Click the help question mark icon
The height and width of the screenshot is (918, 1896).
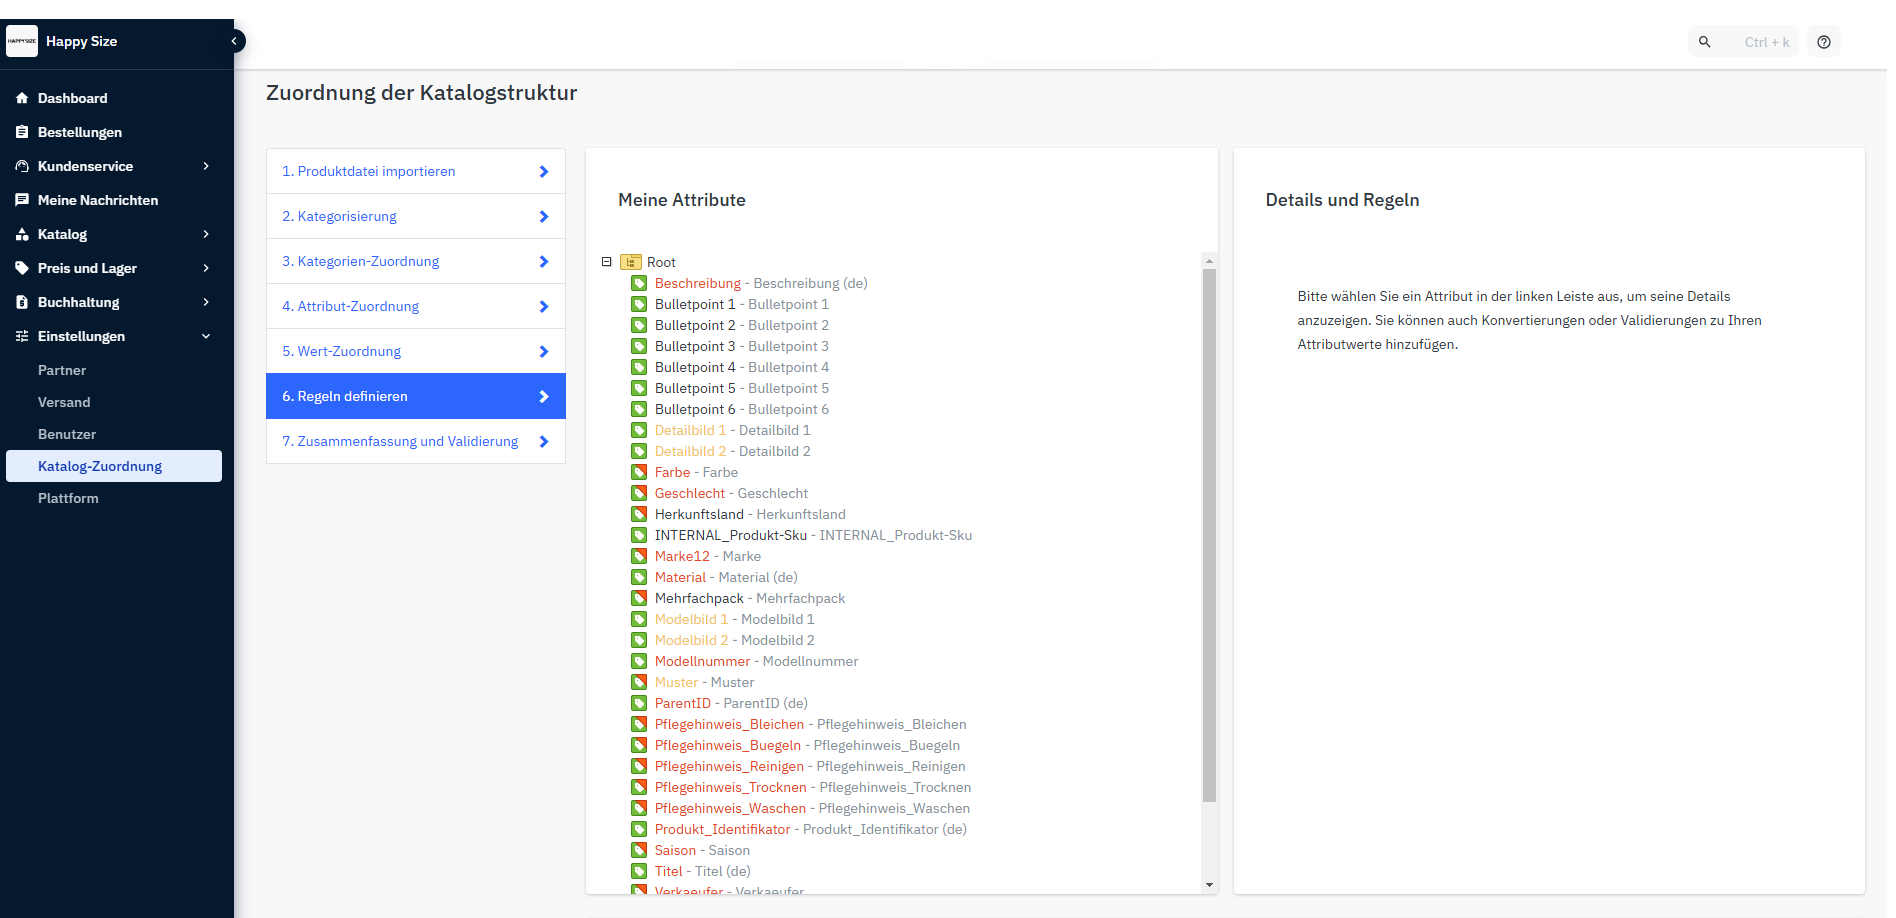[1824, 42]
